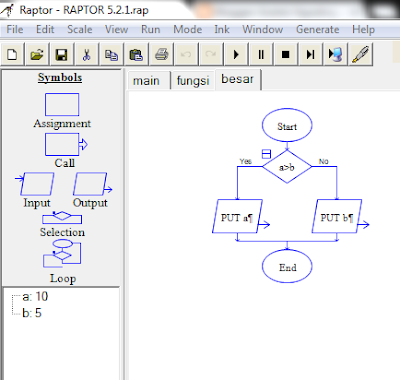
Task: Open the Mode menu
Action: (x=187, y=29)
